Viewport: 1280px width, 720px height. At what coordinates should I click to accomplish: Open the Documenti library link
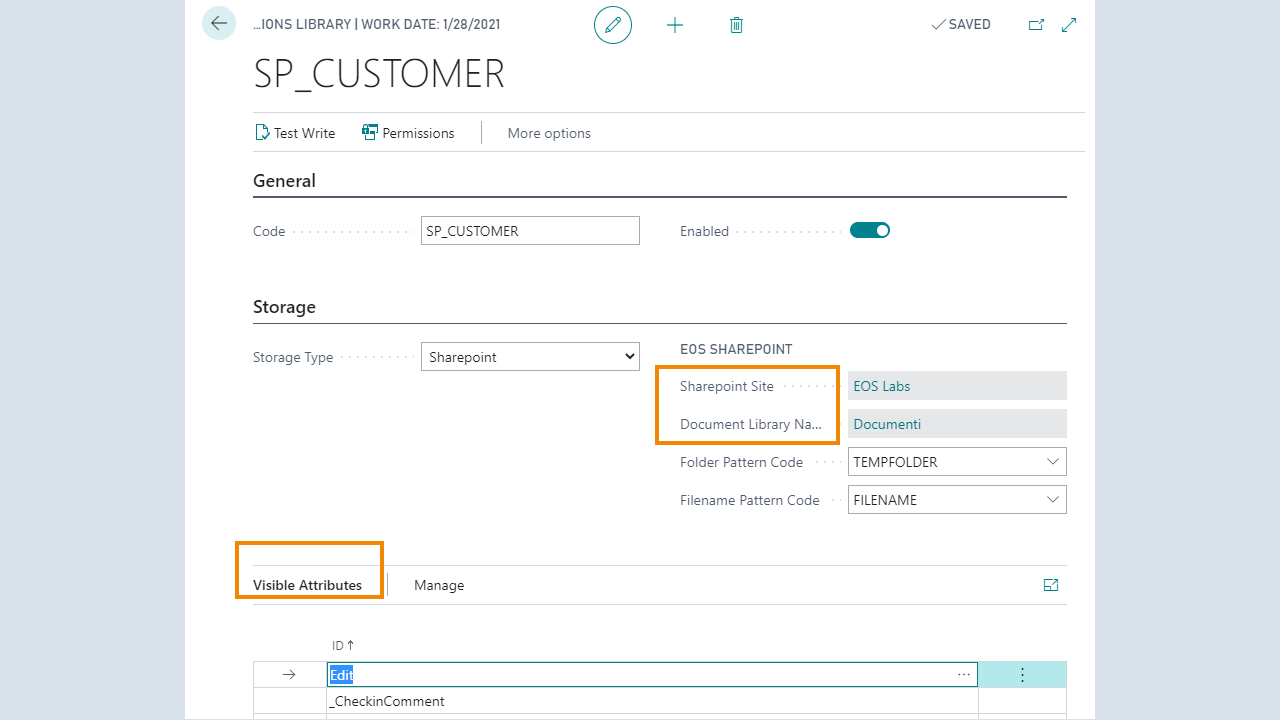[887, 424]
